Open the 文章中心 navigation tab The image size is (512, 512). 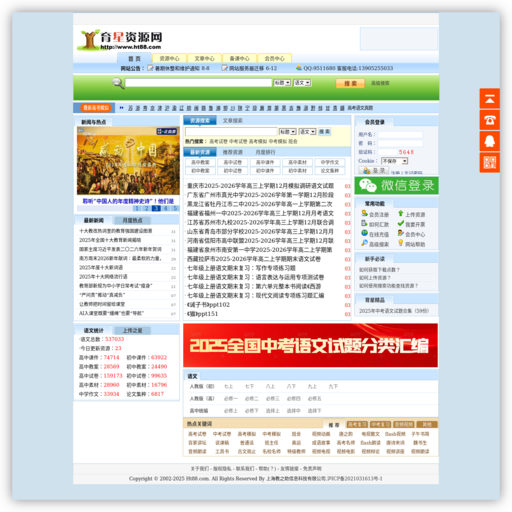pyautogui.click(x=204, y=58)
